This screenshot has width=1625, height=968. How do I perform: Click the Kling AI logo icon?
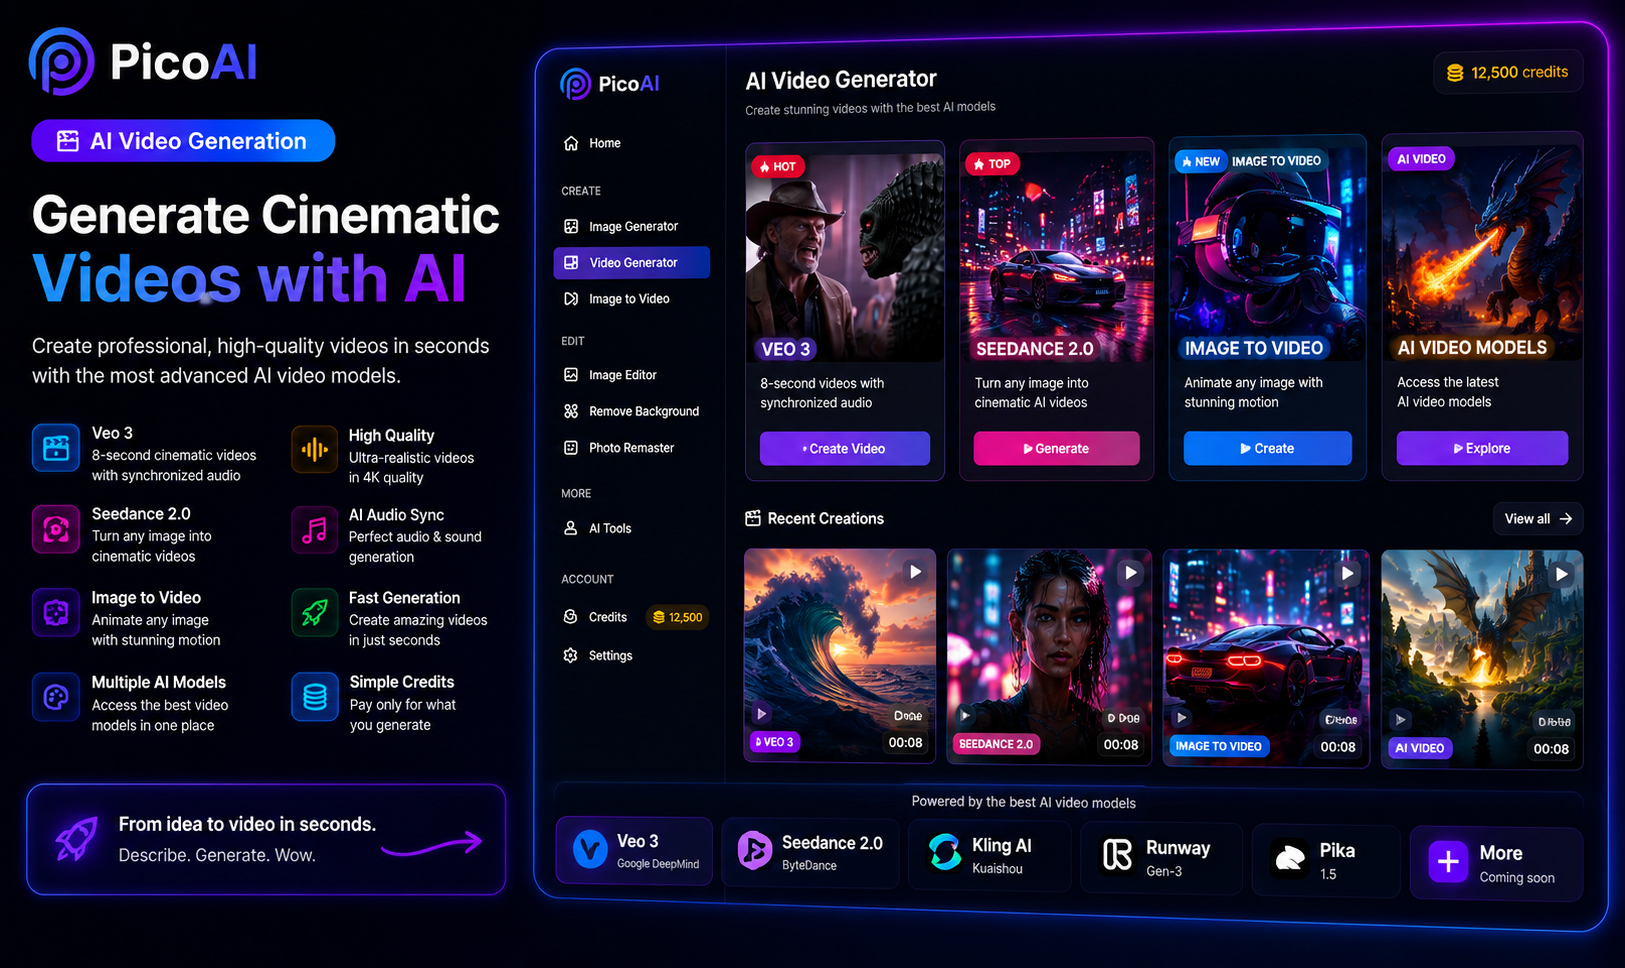[944, 853]
